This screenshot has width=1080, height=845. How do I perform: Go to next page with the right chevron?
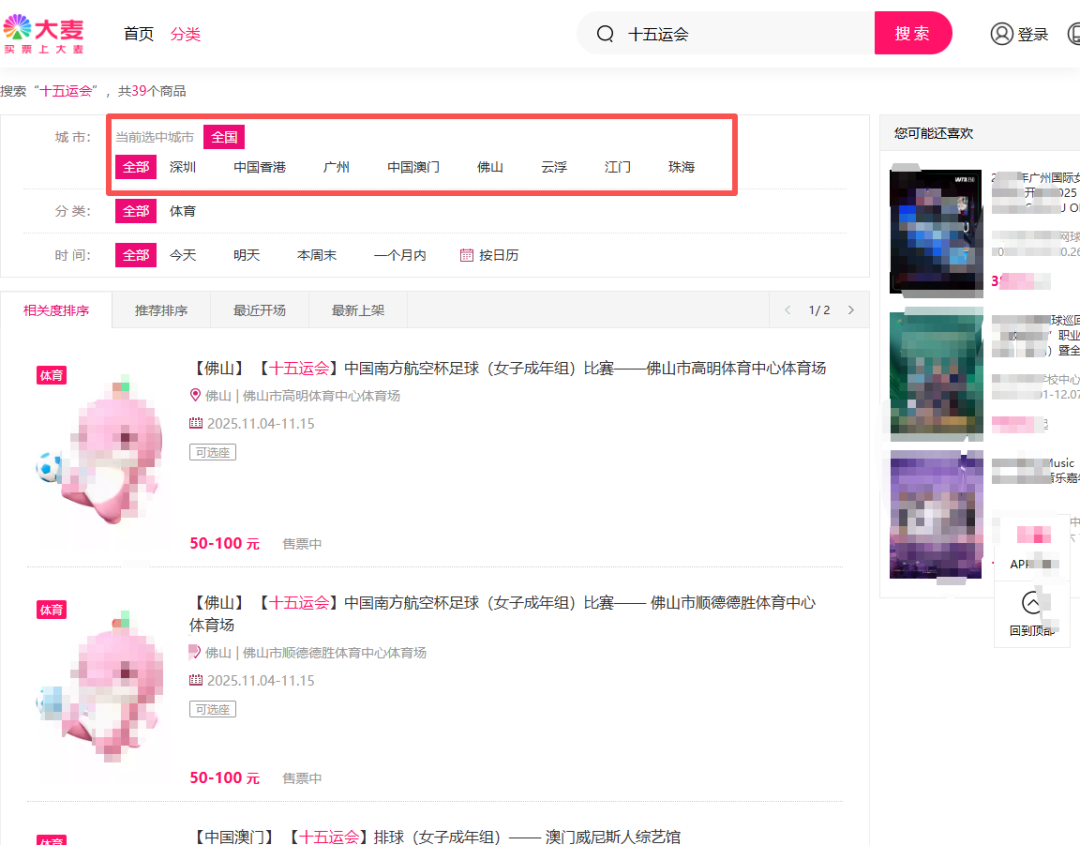[851, 310]
